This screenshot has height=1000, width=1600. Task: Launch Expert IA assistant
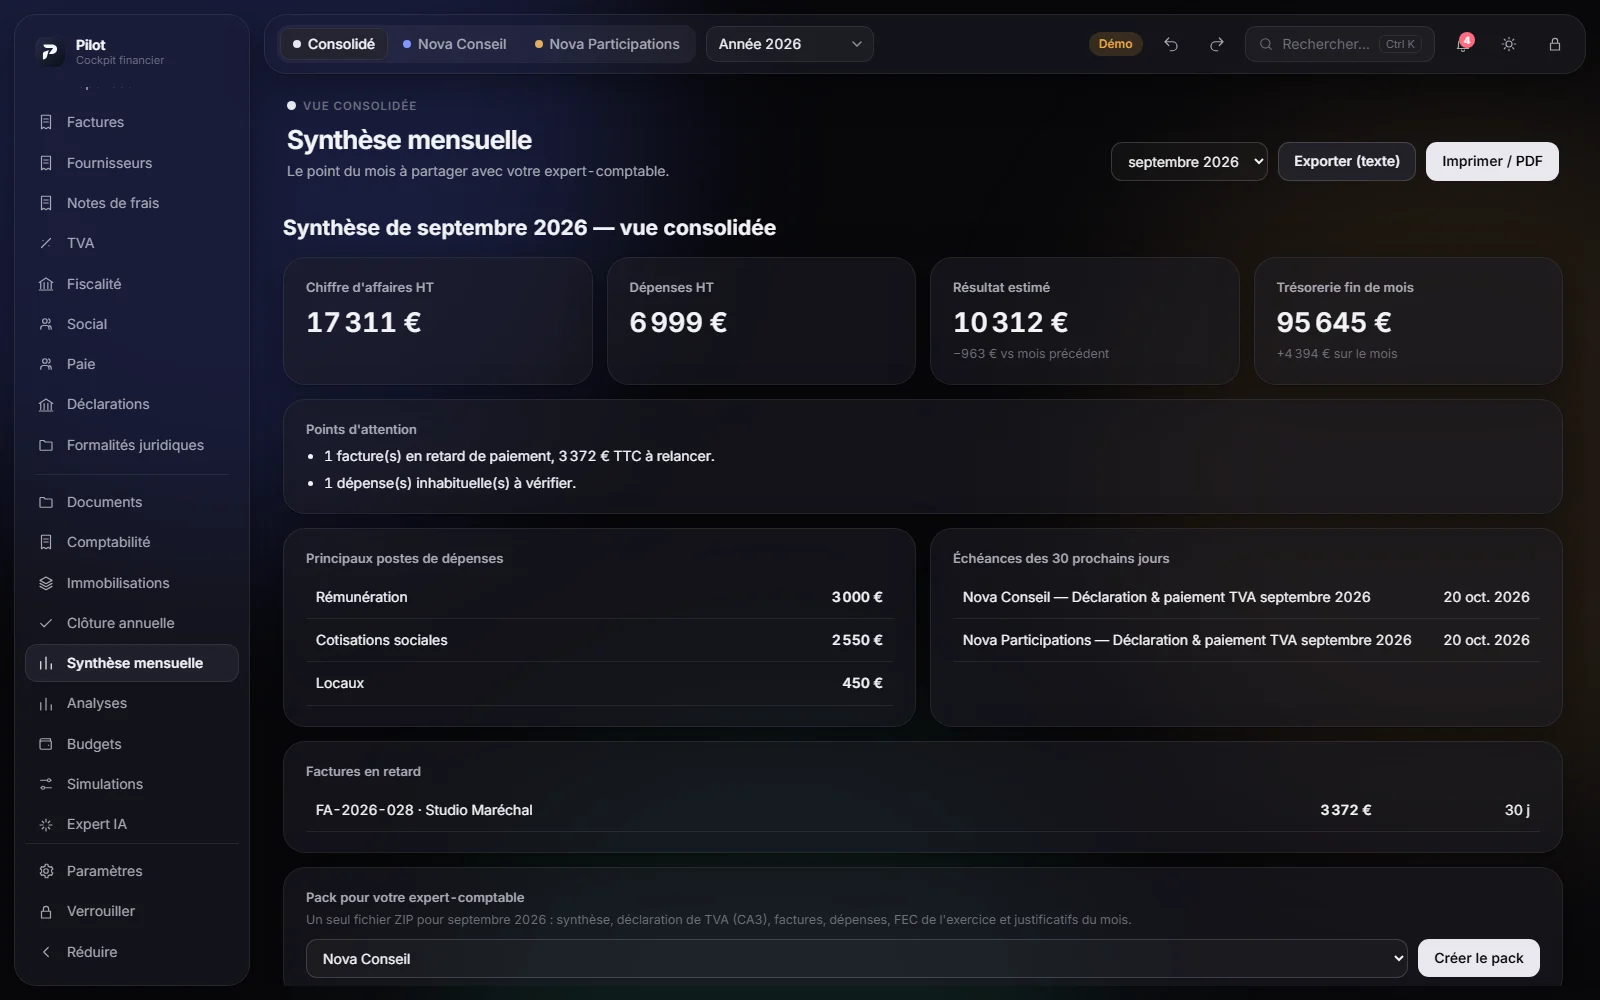131,824
